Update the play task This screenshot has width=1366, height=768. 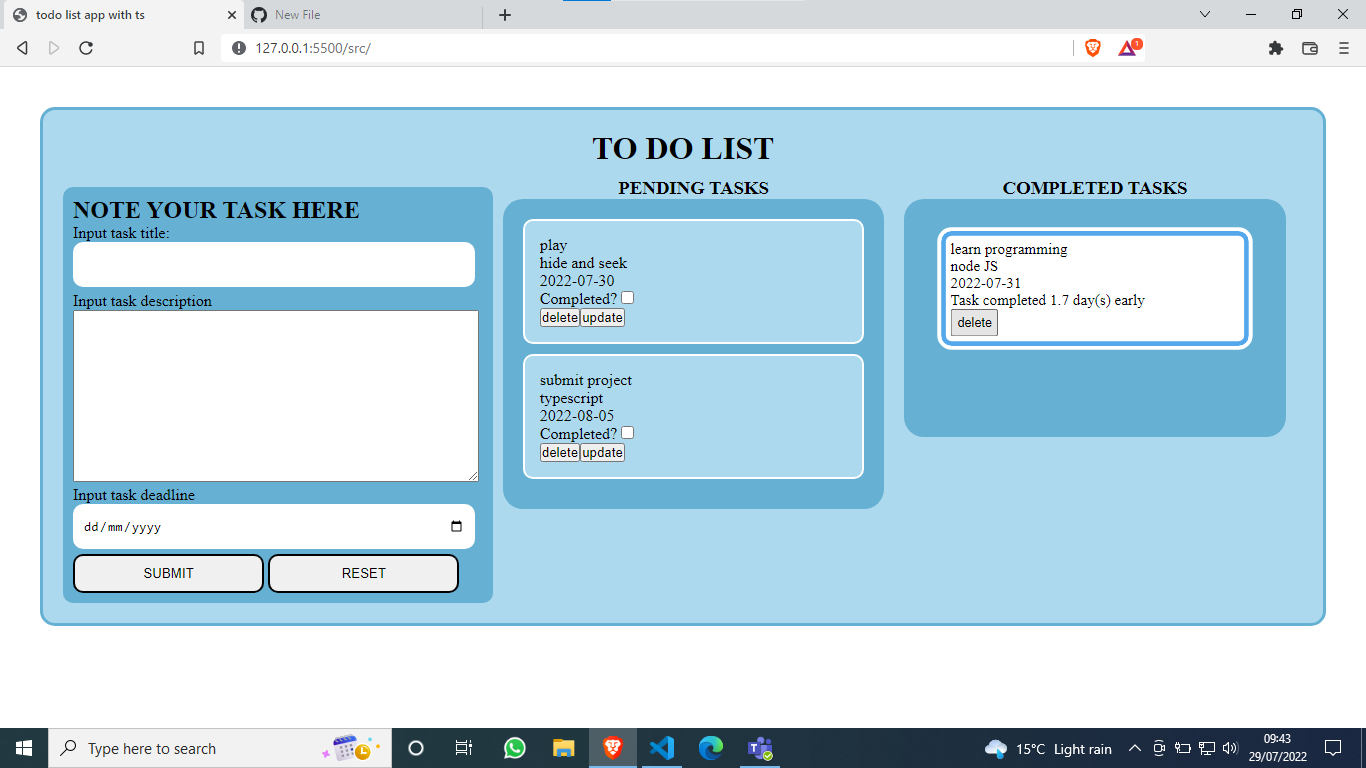coord(602,317)
